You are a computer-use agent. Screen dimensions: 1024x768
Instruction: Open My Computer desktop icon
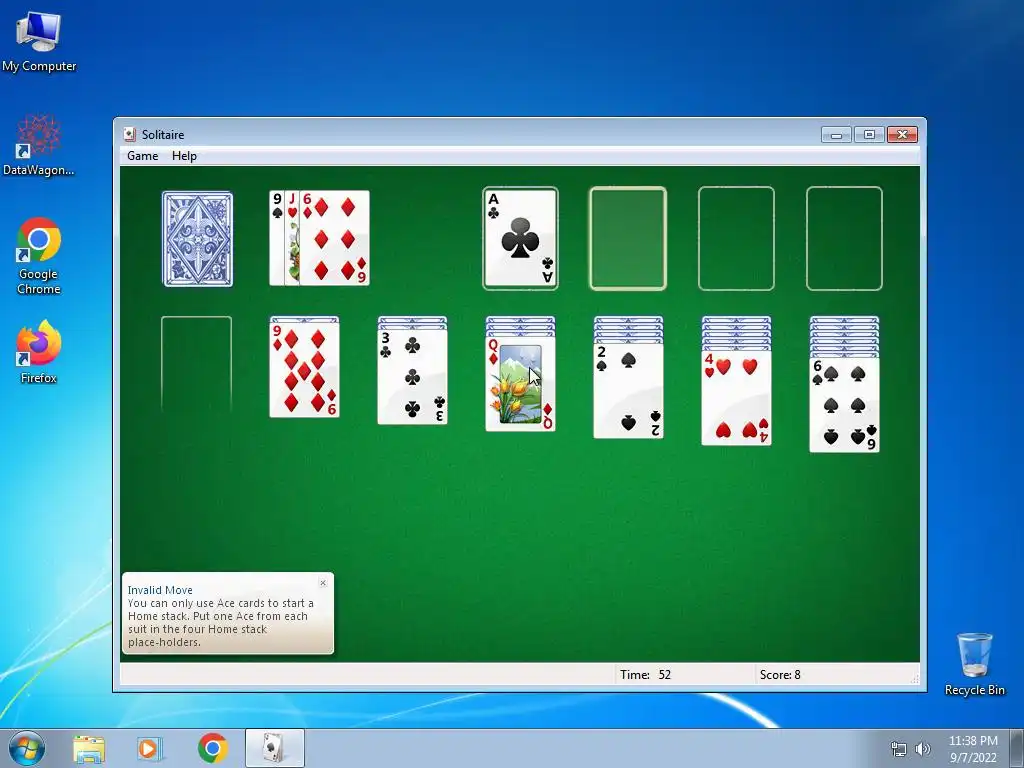39,41
